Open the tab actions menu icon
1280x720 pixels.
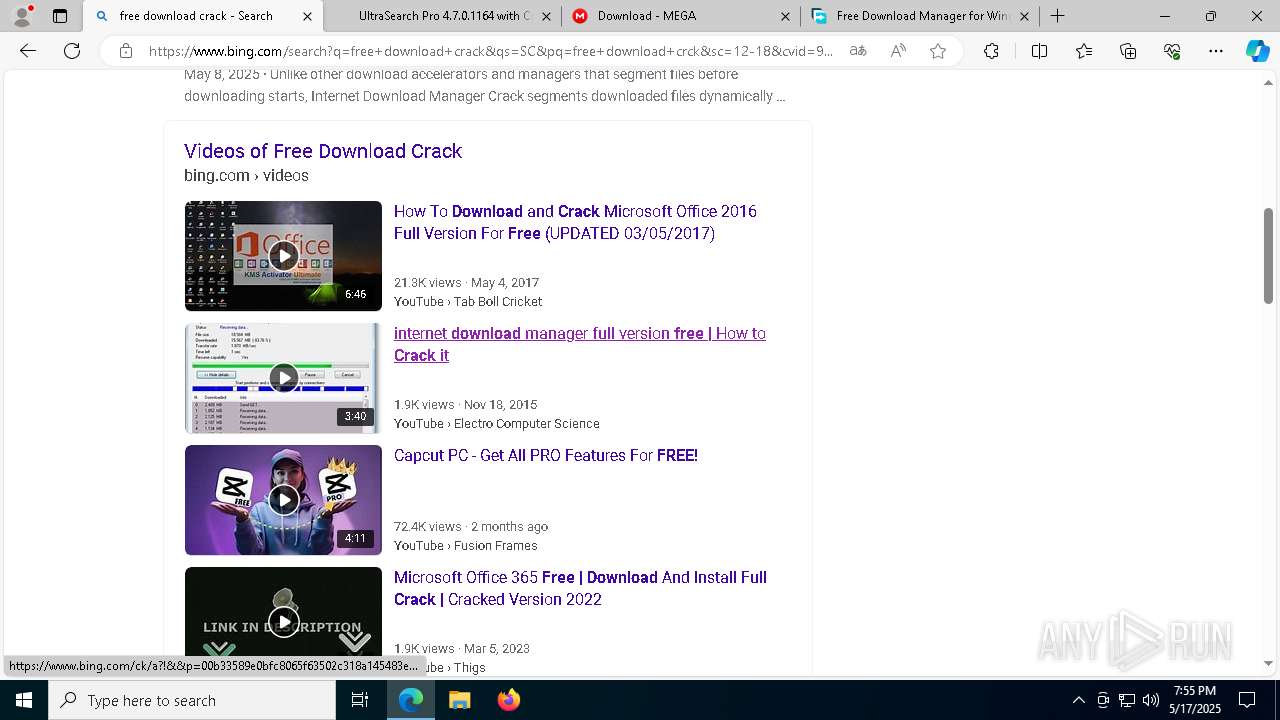[x=60, y=16]
